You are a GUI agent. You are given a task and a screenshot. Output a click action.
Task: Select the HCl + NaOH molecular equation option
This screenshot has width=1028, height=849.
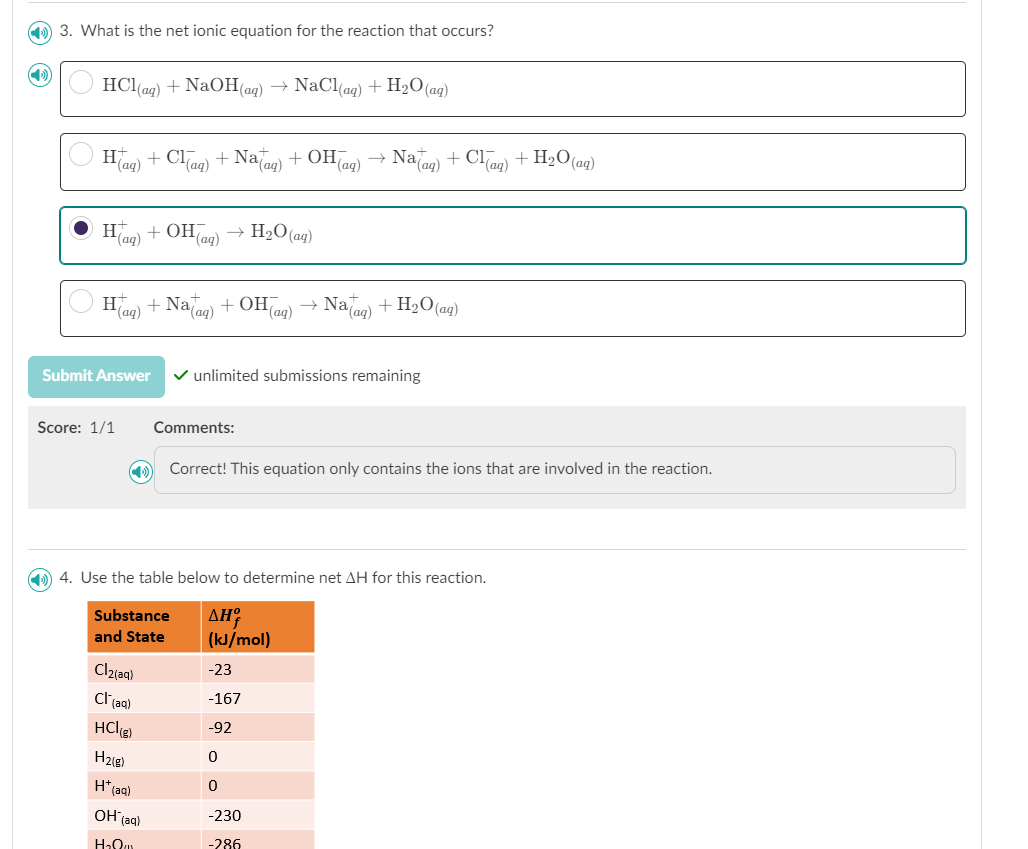80,84
